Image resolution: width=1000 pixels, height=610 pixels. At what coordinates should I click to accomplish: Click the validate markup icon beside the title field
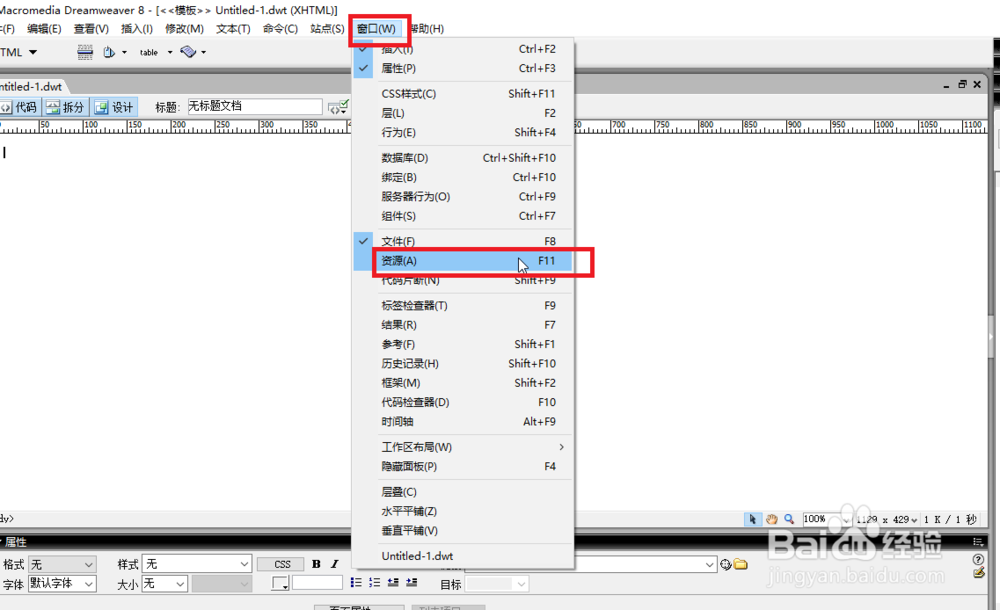point(338,107)
